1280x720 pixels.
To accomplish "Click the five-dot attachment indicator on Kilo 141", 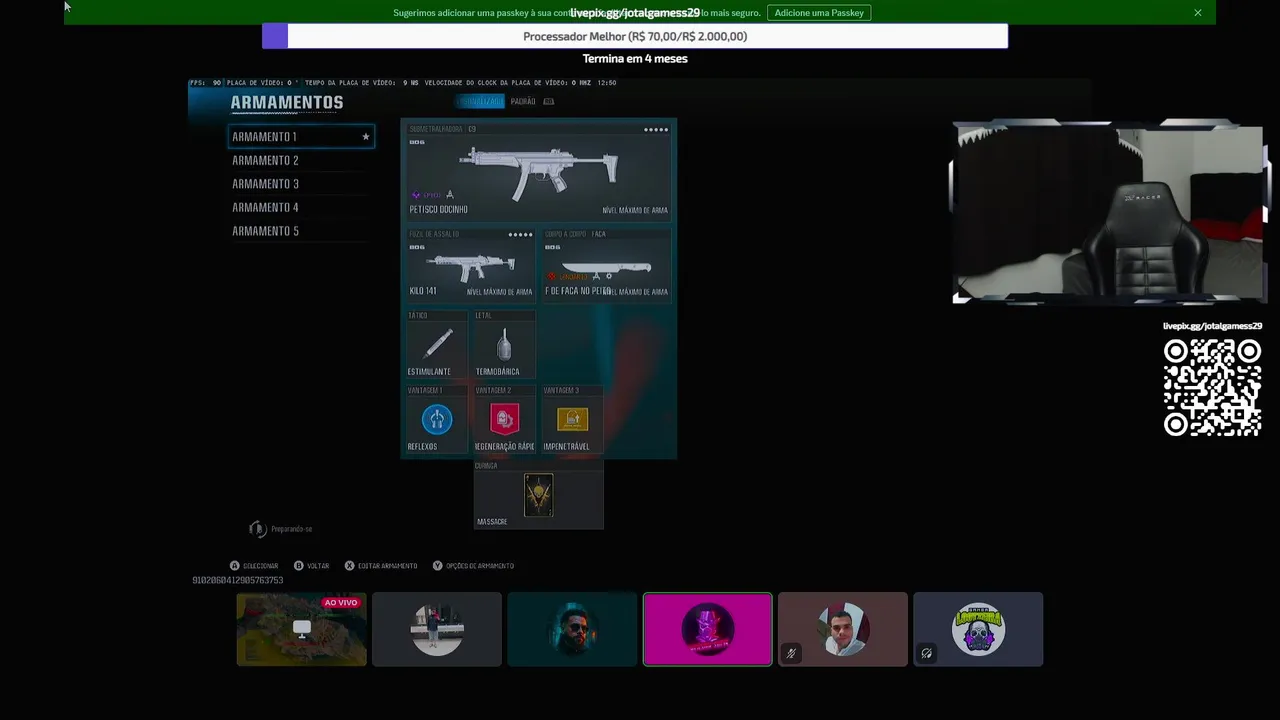I will point(520,235).
